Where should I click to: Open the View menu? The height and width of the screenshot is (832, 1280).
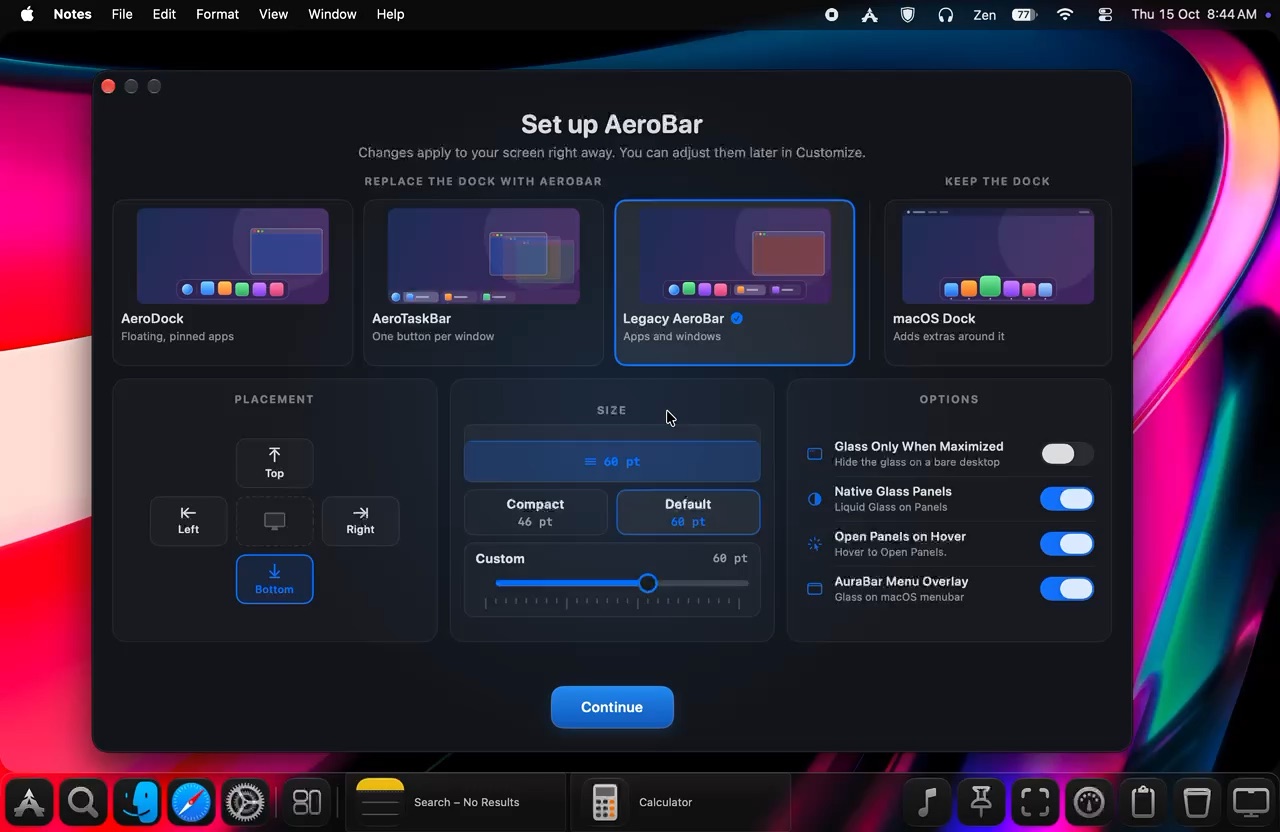(273, 14)
